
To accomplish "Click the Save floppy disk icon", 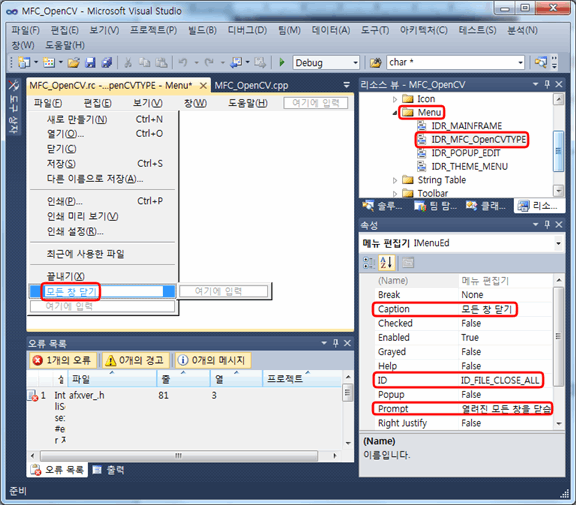I will pyautogui.click(x=90, y=63).
